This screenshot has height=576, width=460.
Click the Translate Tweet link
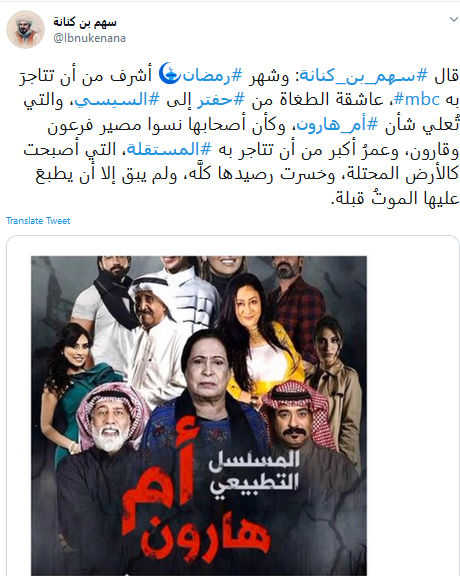pos(38,221)
